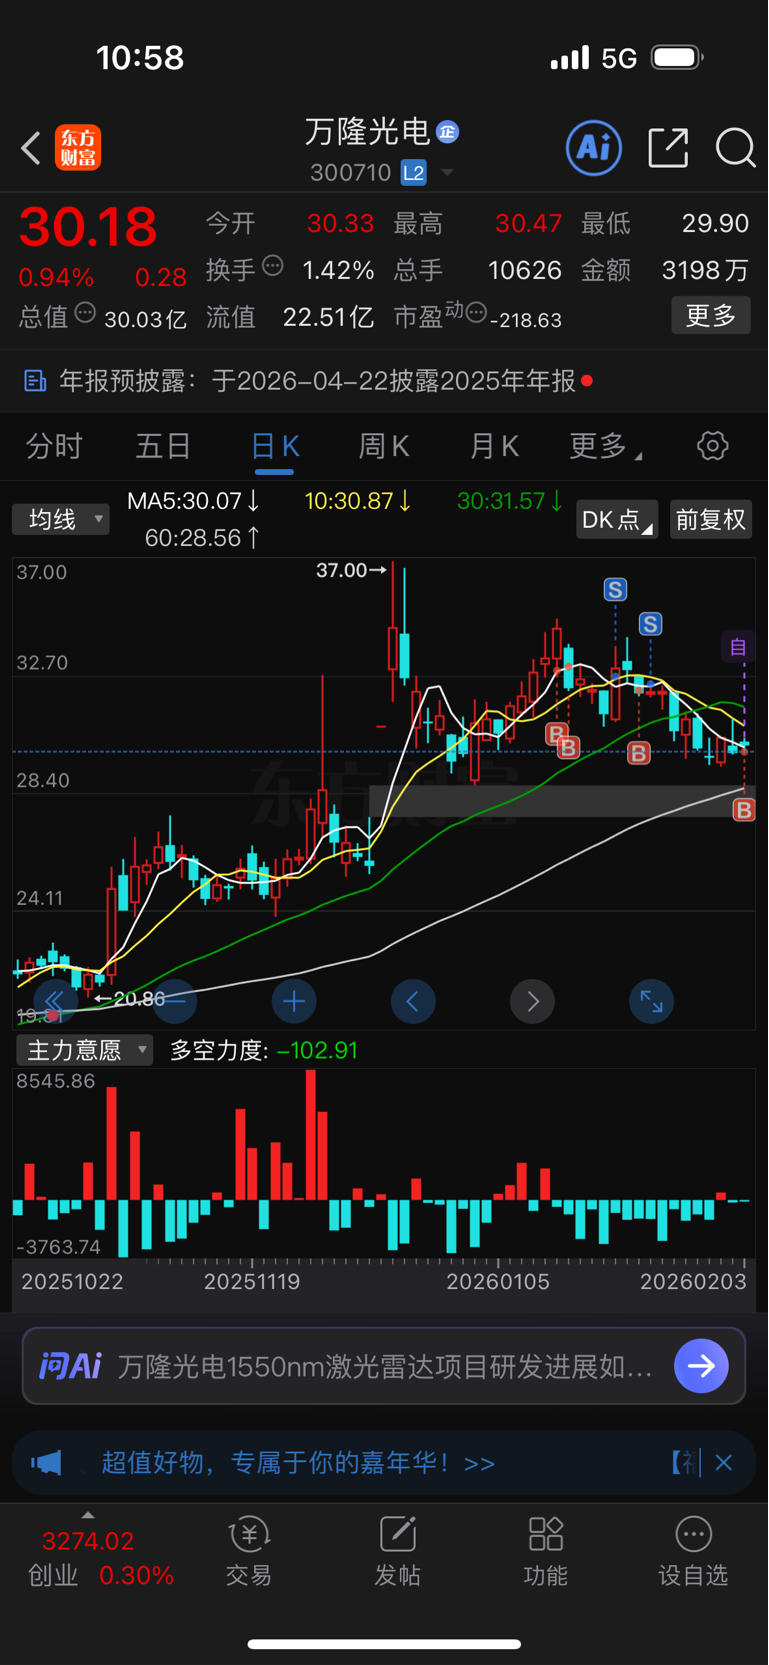
Task: Tap 设自选 add to watchlist
Action: click(693, 1552)
